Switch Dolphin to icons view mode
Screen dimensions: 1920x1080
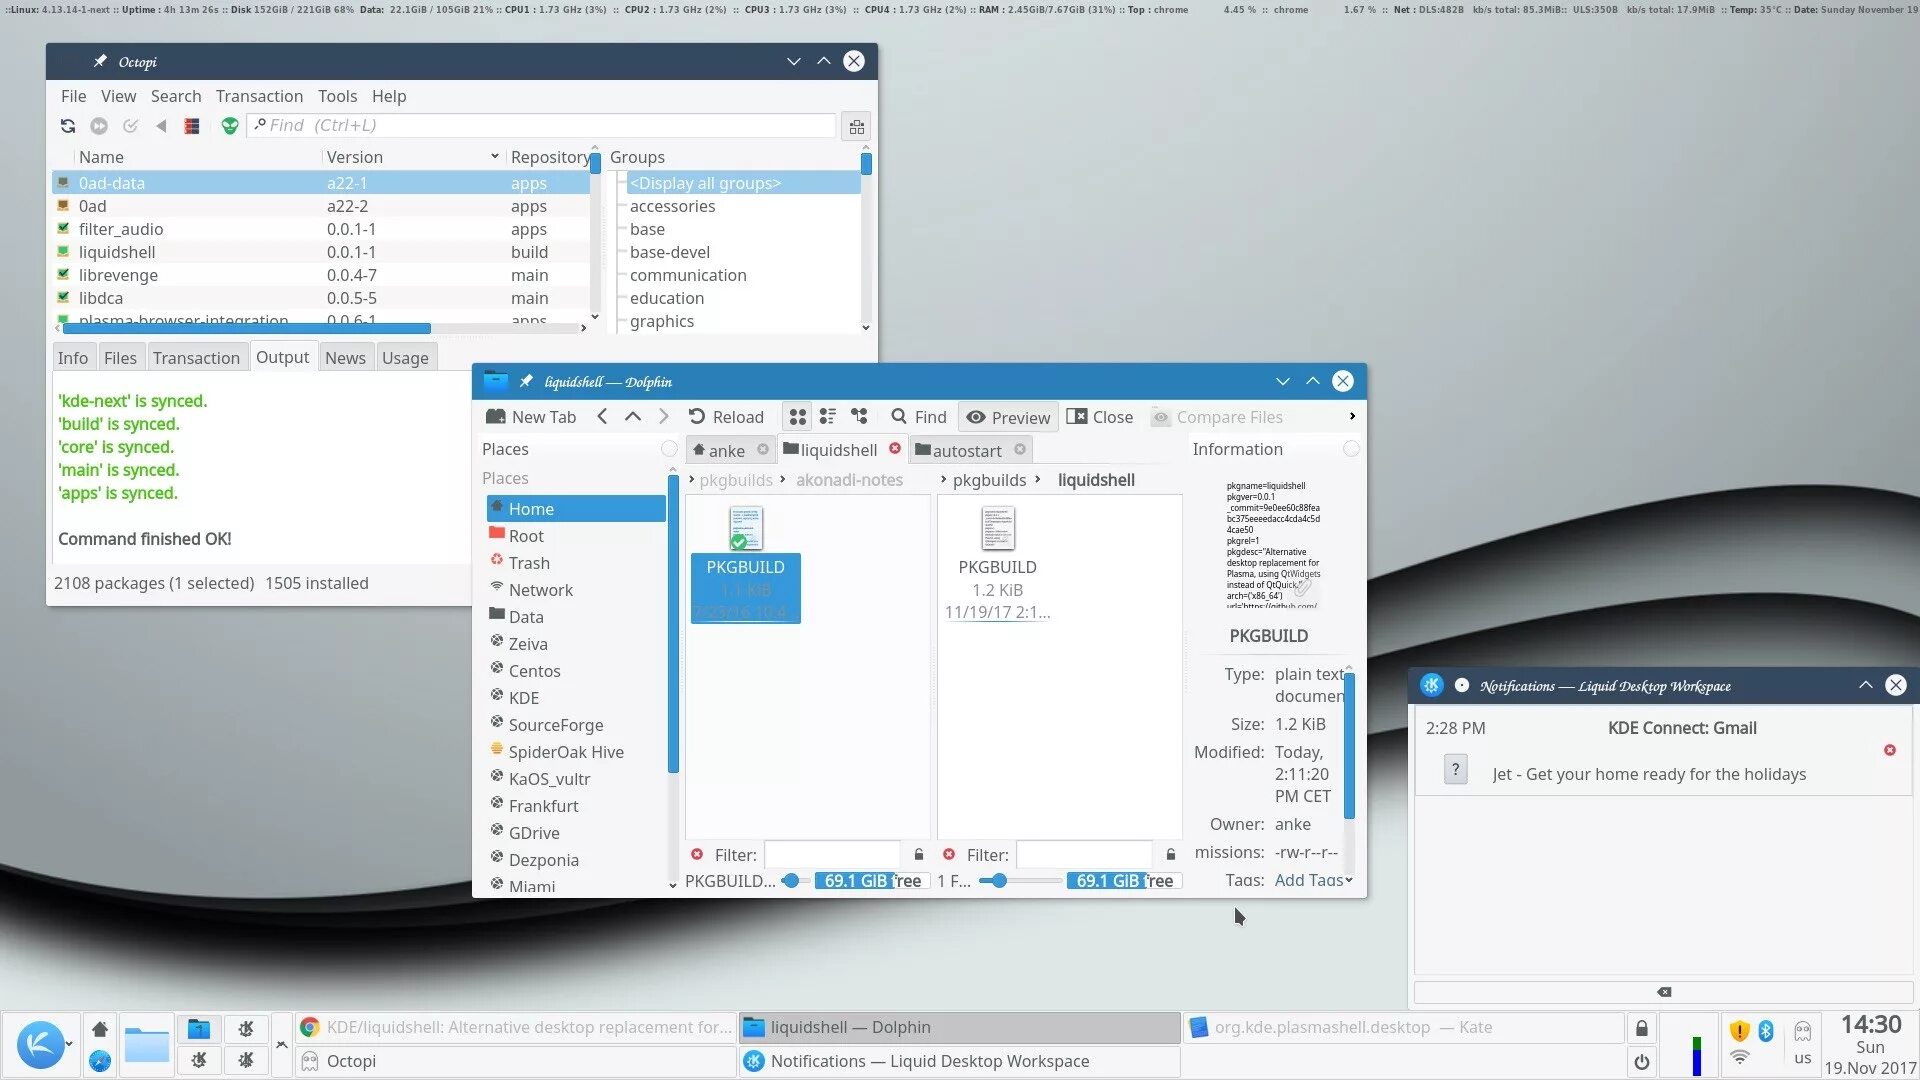pyautogui.click(x=797, y=417)
